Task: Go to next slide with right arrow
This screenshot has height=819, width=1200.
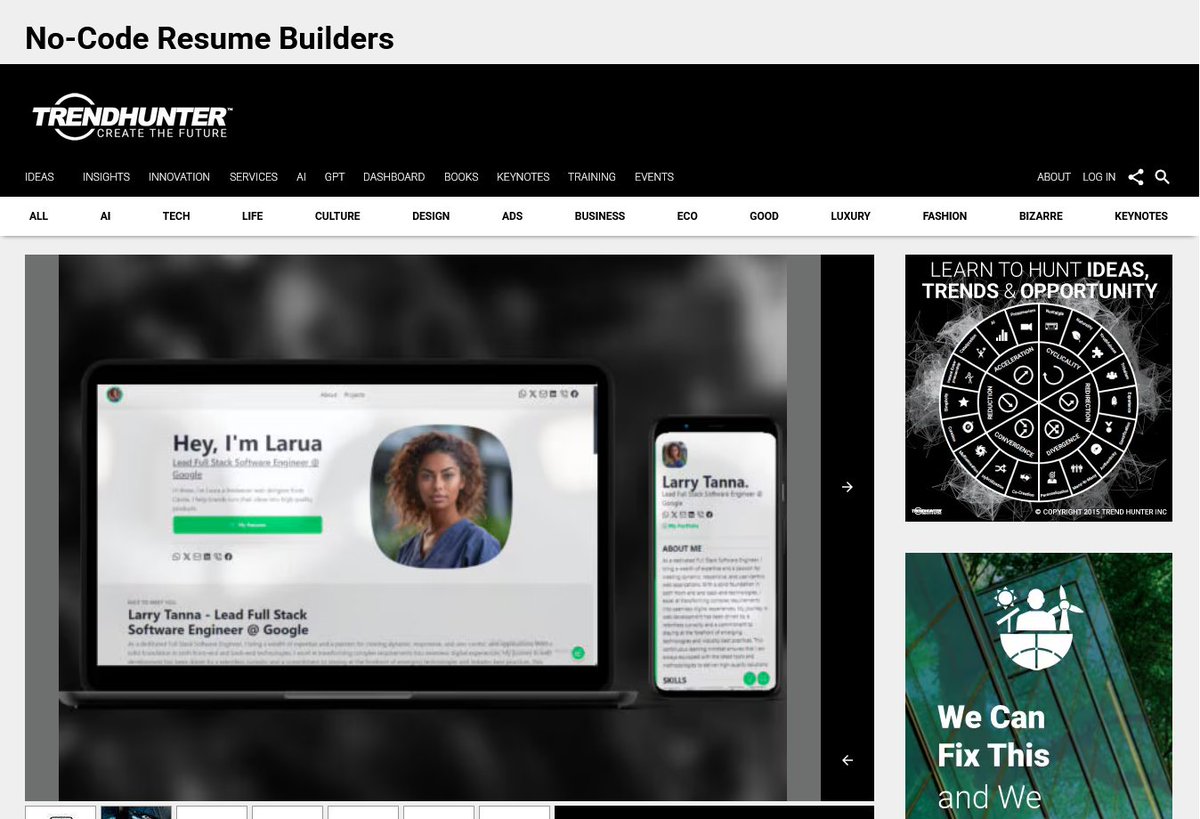Action: (847, 487)
